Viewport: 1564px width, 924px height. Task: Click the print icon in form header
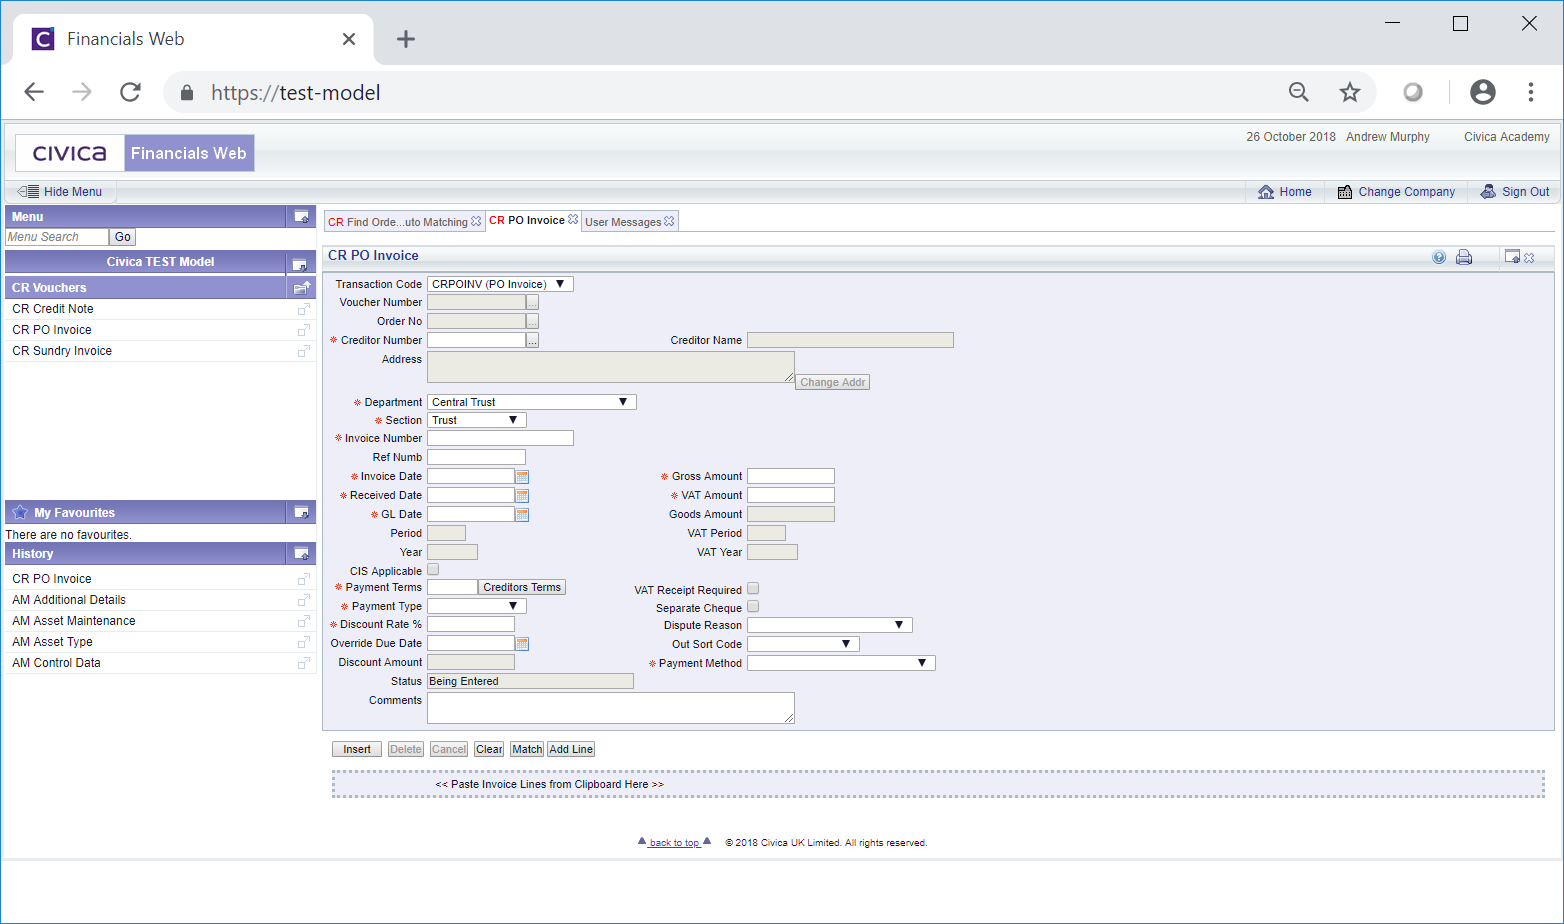tap(1464, 257)
